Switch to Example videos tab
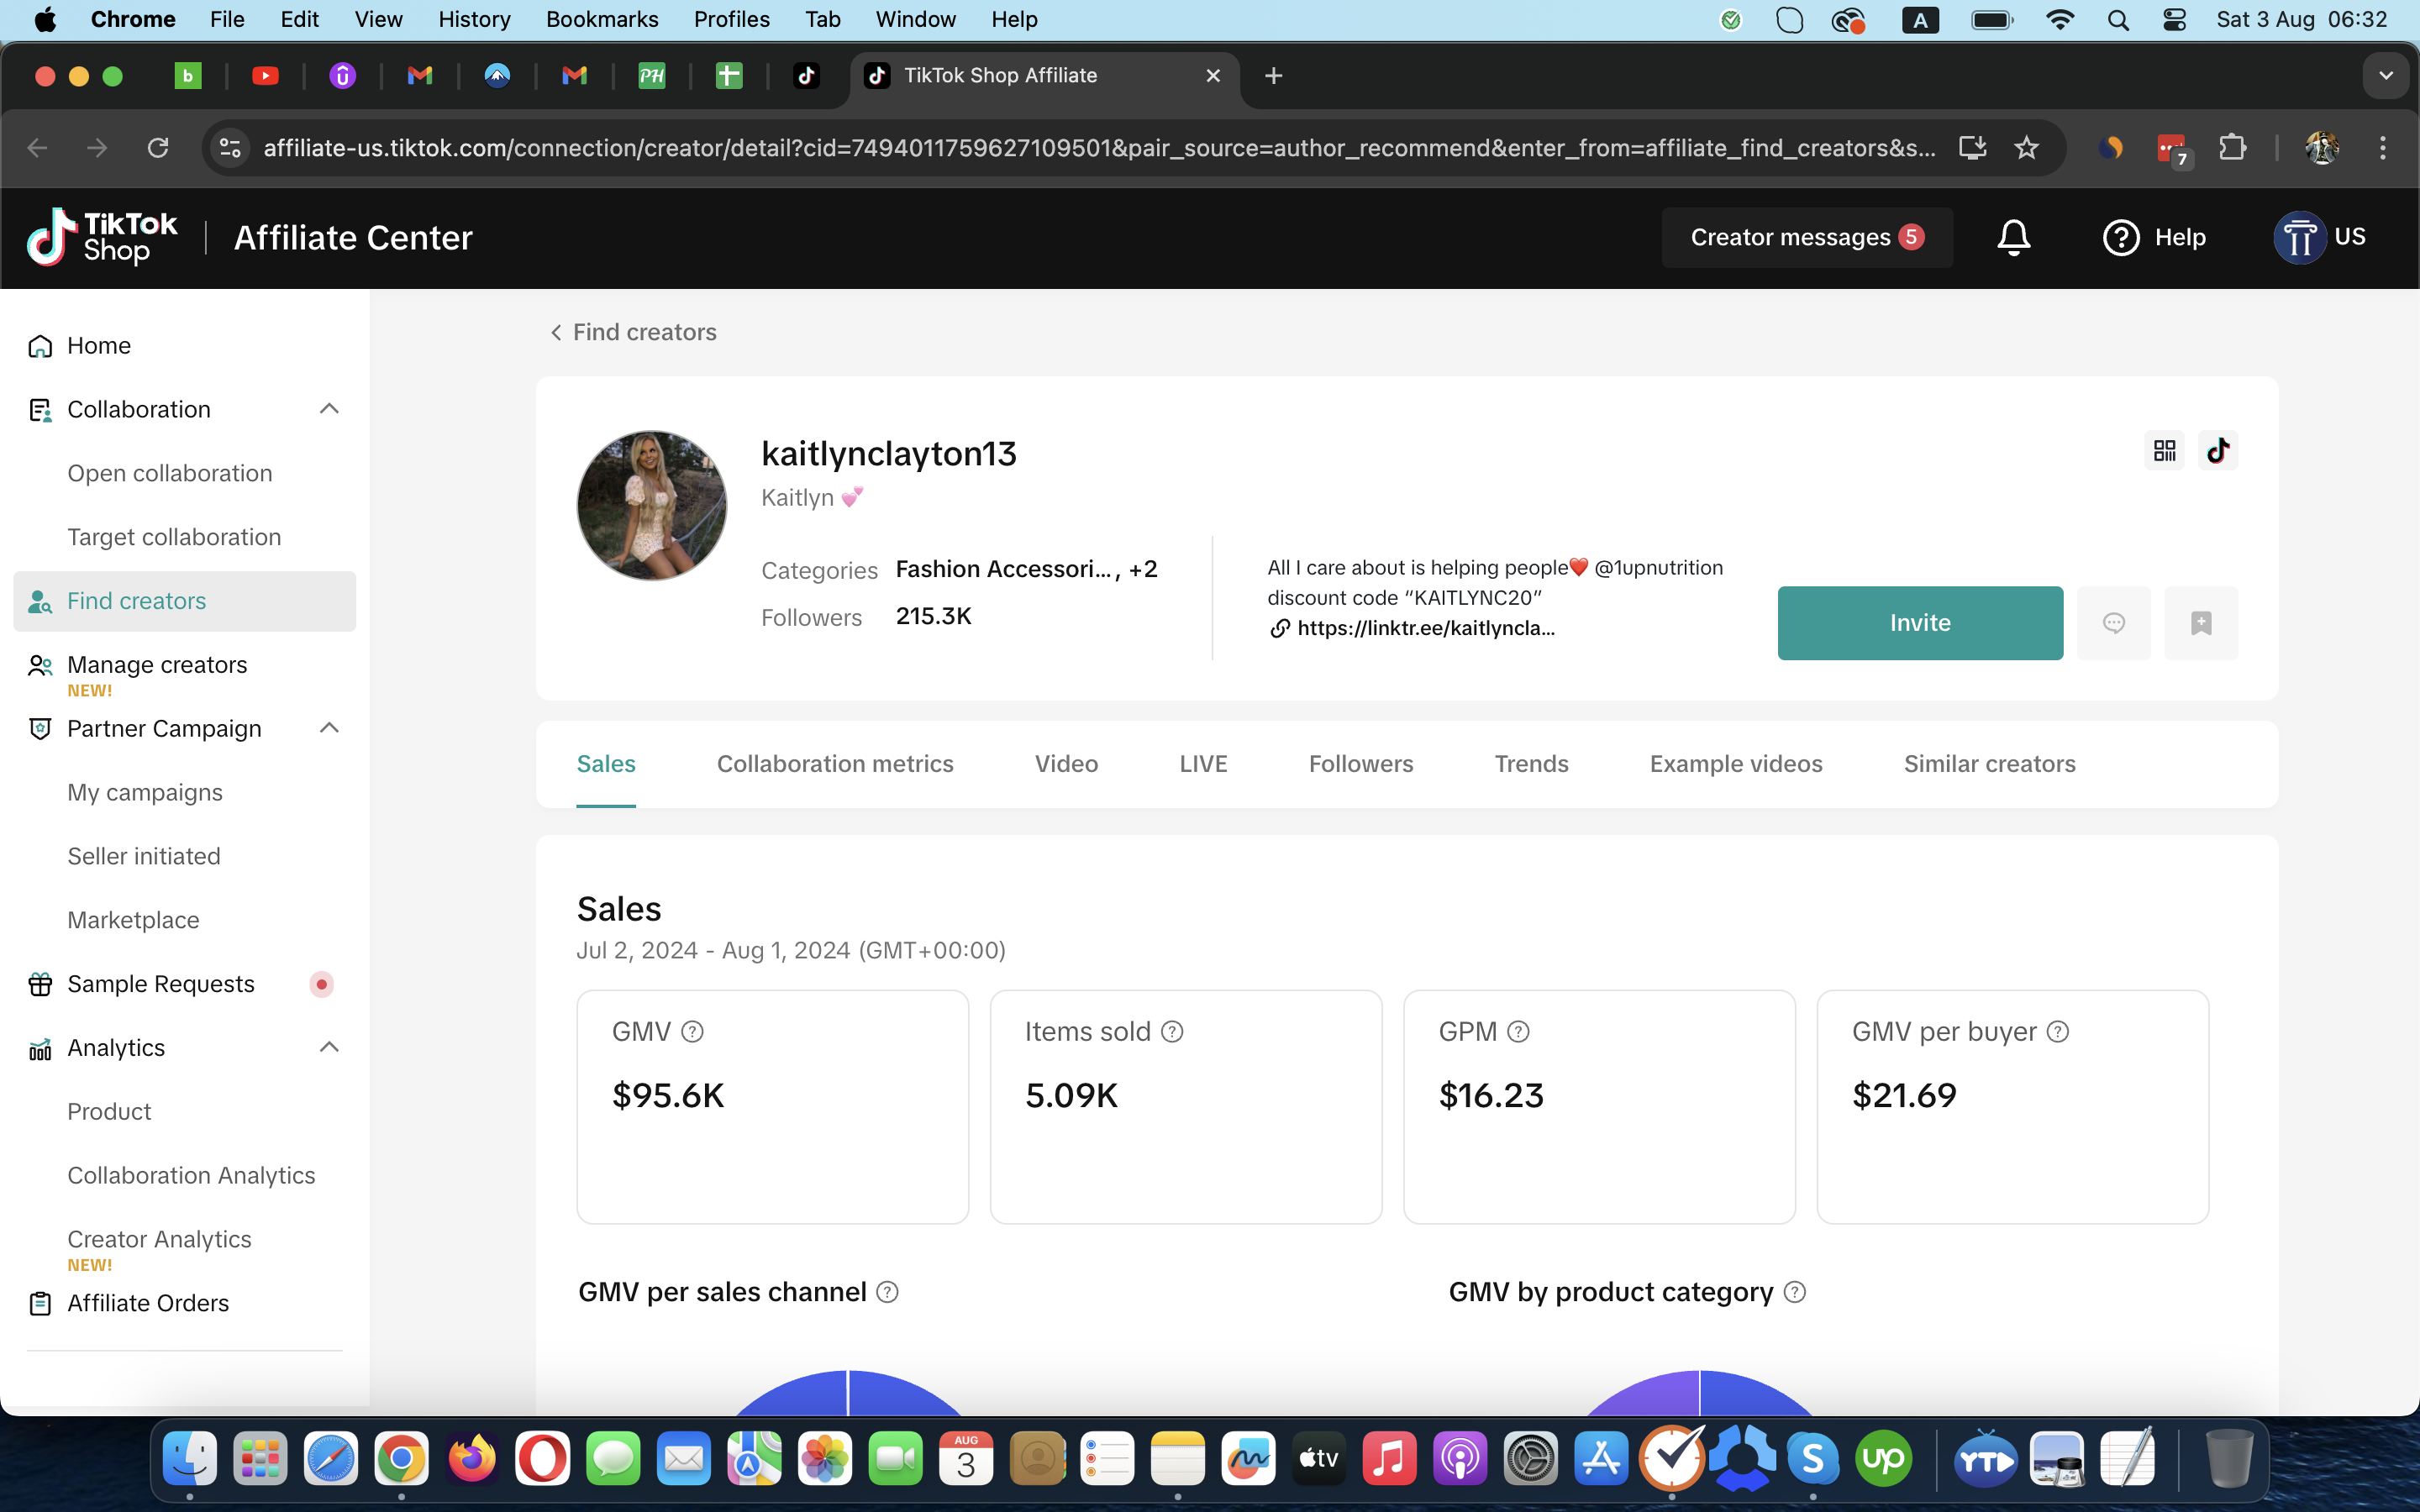The width and height of the screenshot is (2420, 1512). 1736,764
